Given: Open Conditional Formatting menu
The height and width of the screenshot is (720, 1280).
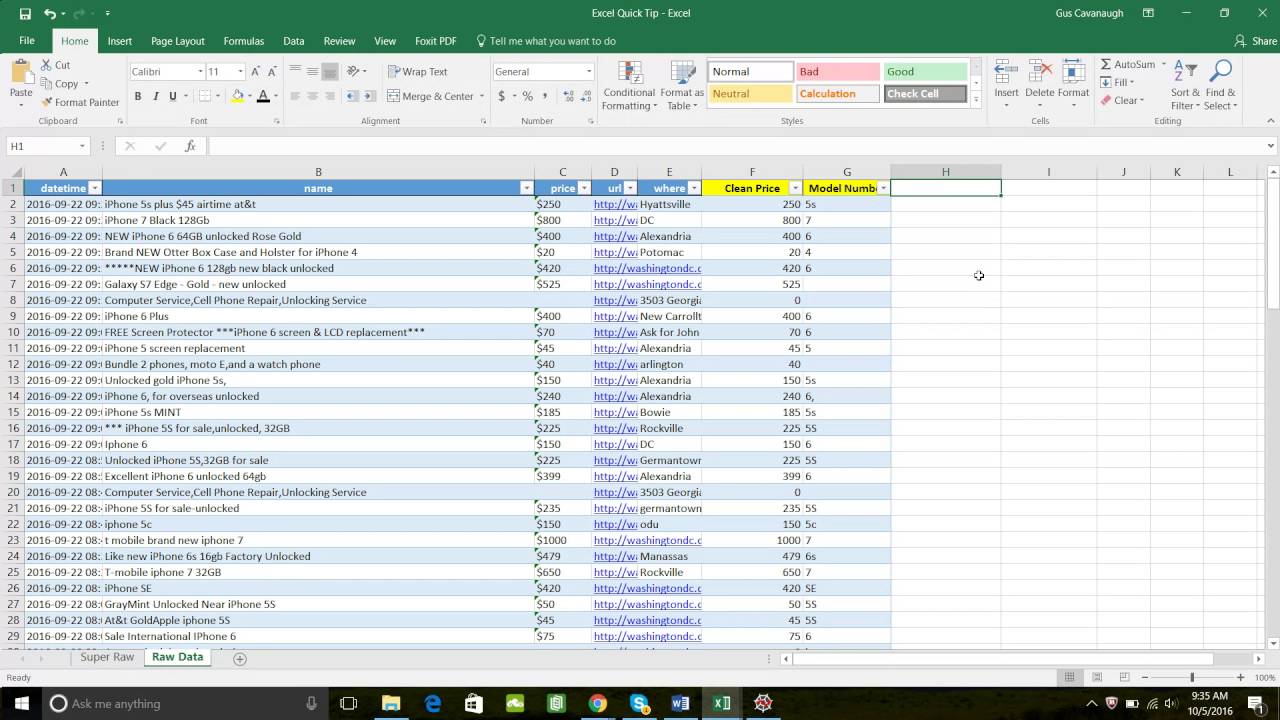Looking at the screenshot, I should [x=629, y=86].
